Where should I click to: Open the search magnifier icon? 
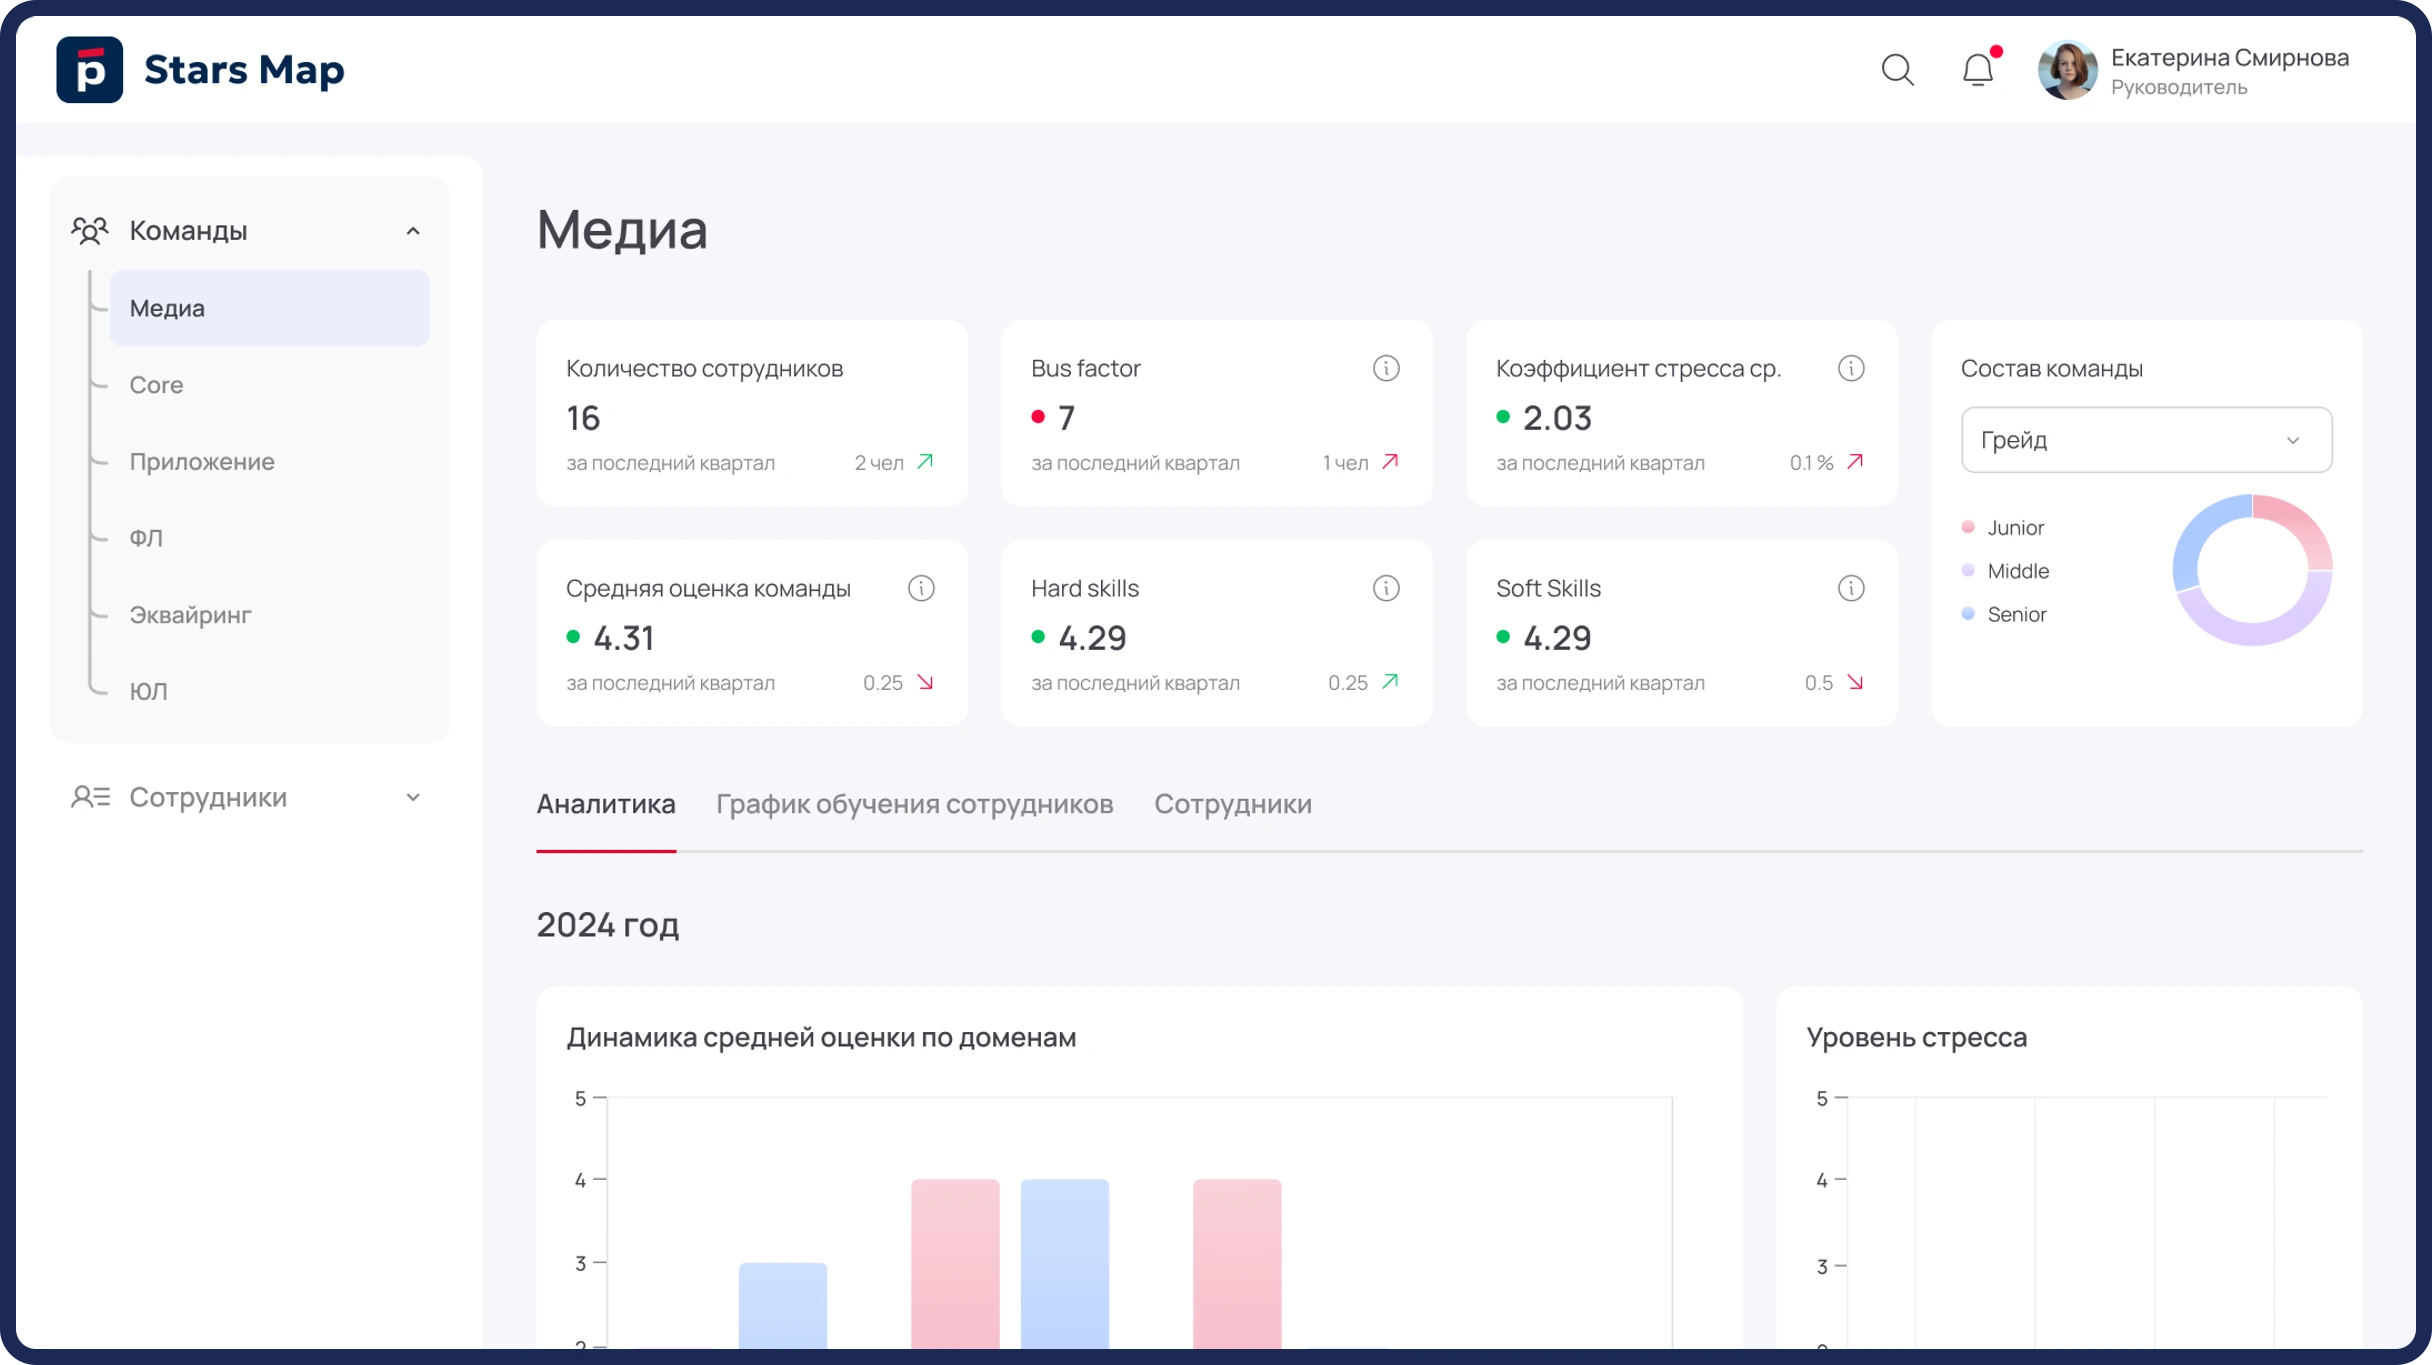(1897, 70)
